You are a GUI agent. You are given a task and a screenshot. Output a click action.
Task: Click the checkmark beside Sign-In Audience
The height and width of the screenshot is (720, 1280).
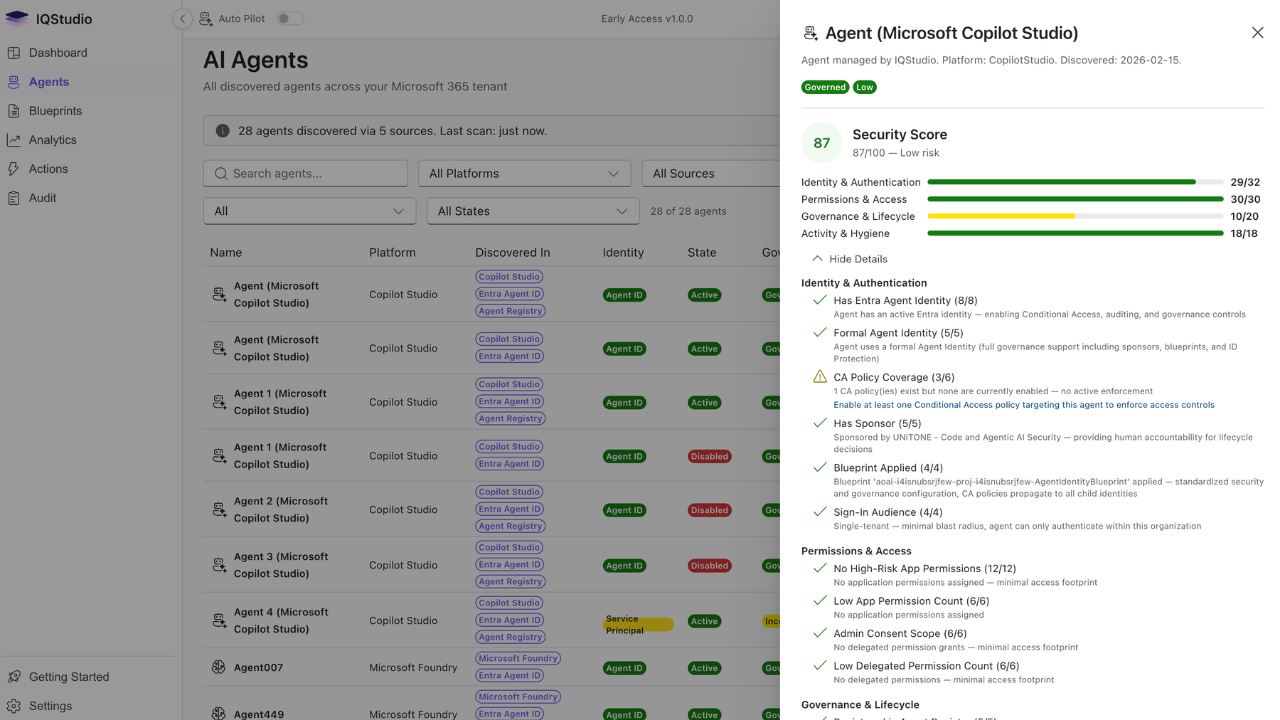(820, 512)
